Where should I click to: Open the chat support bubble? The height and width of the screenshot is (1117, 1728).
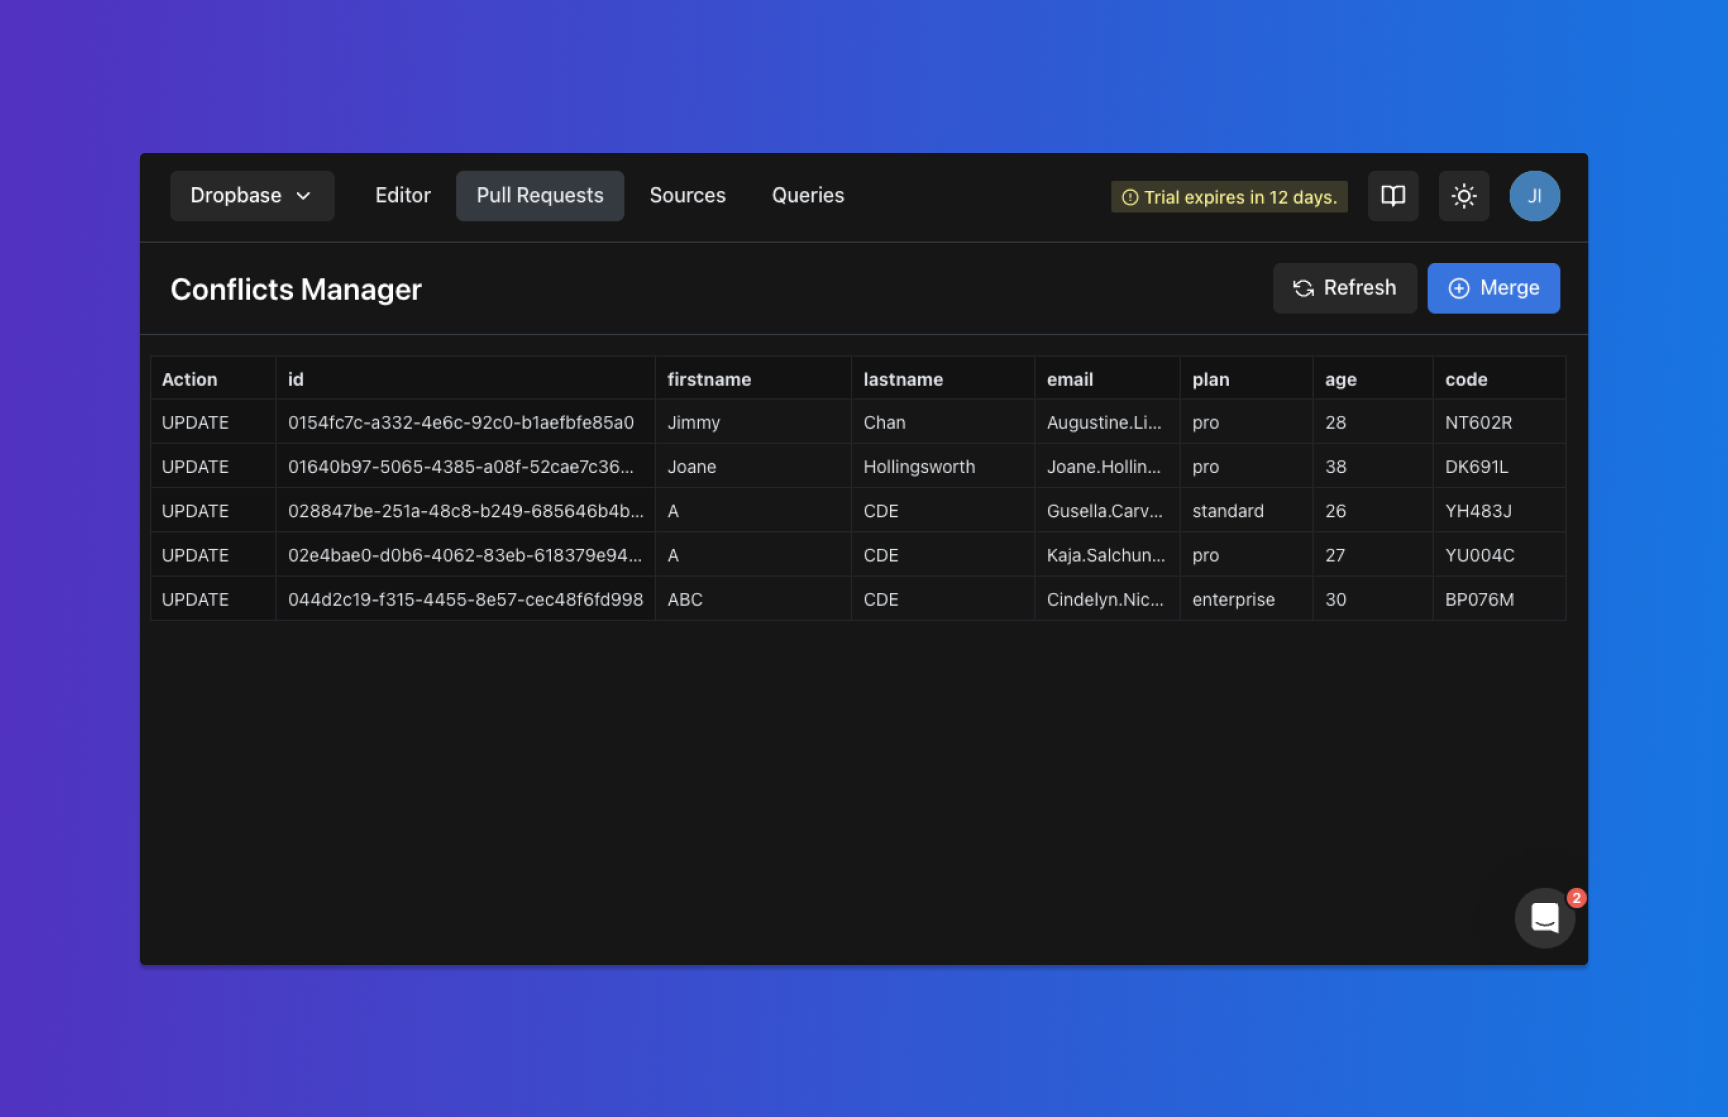(x=1544, y=917)
